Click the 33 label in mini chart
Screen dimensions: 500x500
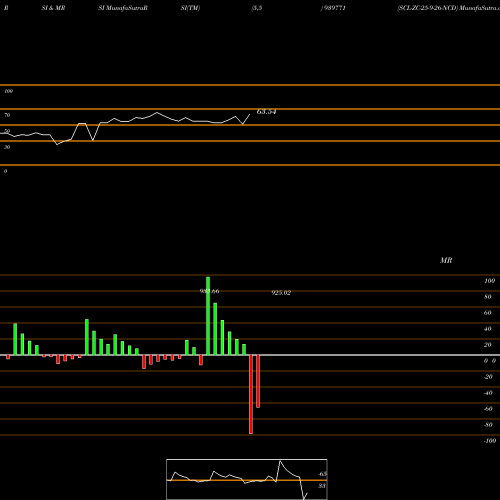[322, 486]
